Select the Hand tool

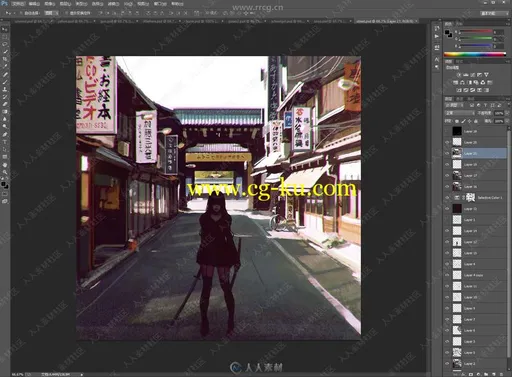point(5,165)
